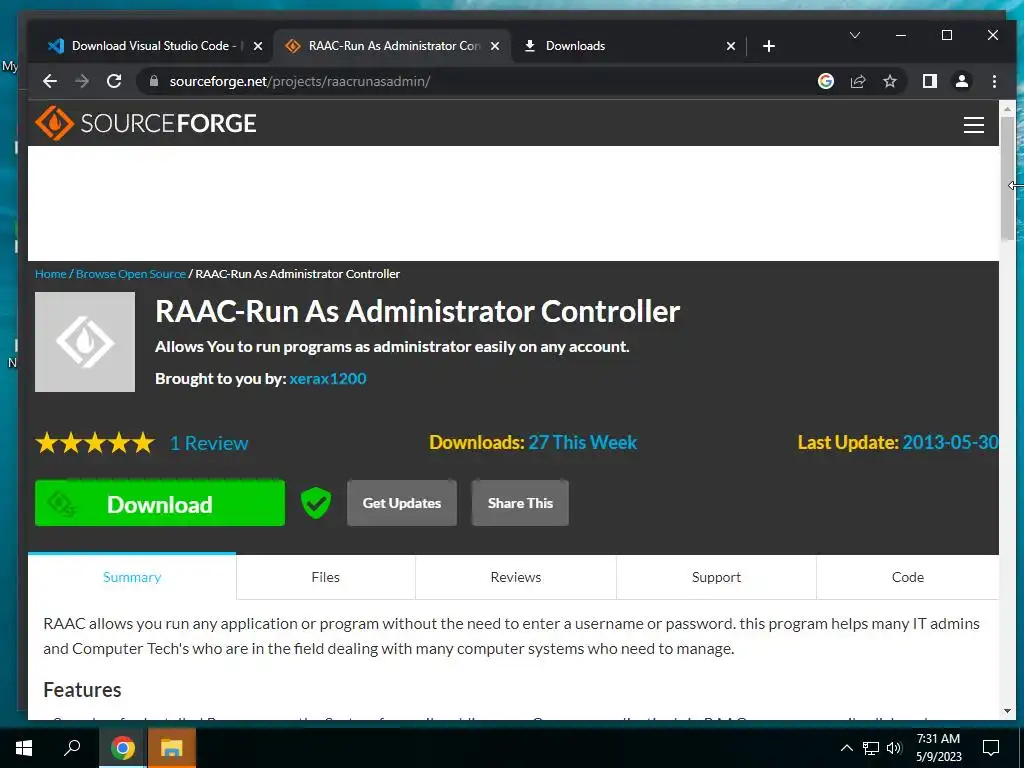
Task: Open the SourceForge hamburger menu
Action: 974,125
